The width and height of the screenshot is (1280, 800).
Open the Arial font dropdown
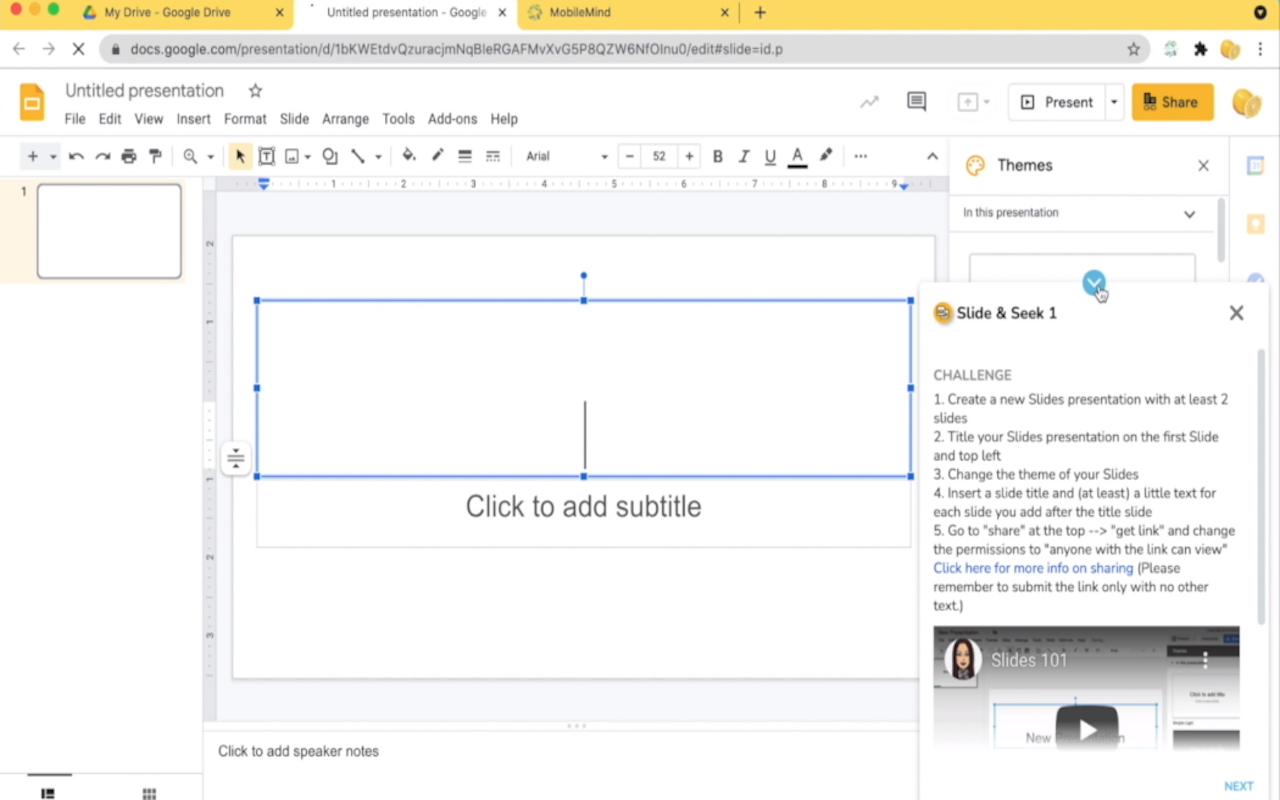(567, 156)
